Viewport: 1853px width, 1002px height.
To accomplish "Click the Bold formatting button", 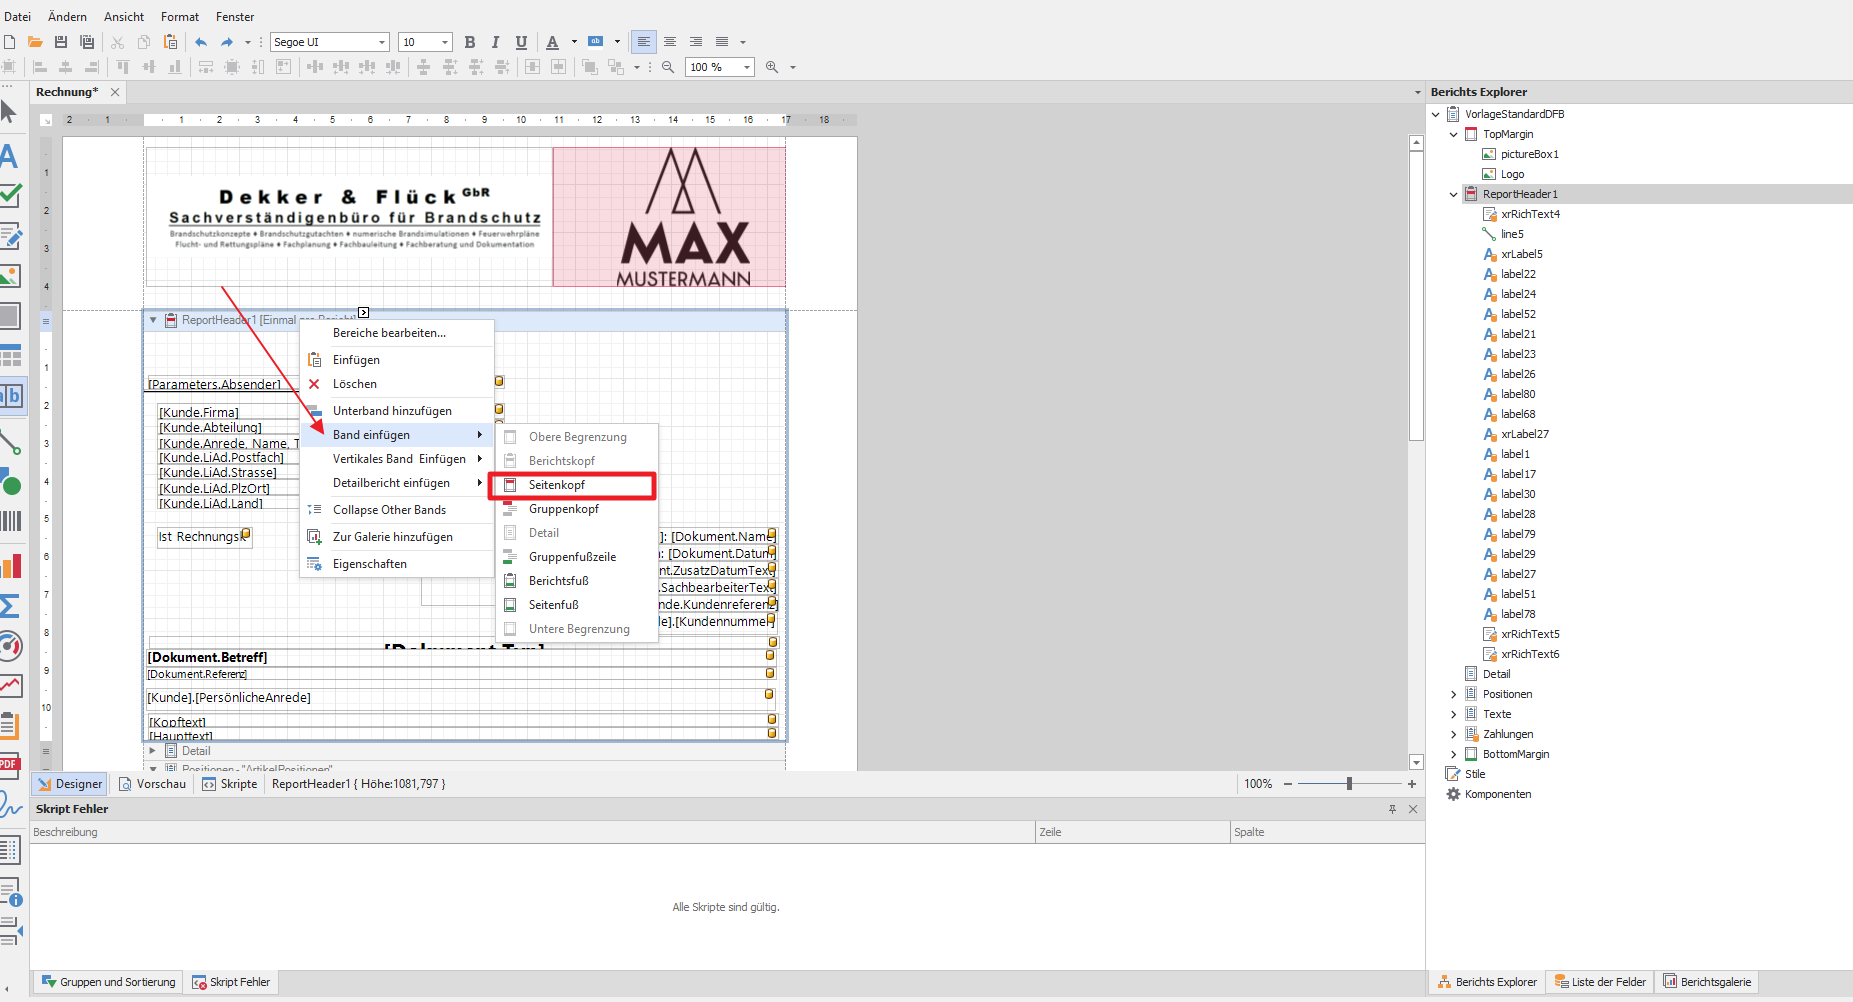I will coord(470,42).
